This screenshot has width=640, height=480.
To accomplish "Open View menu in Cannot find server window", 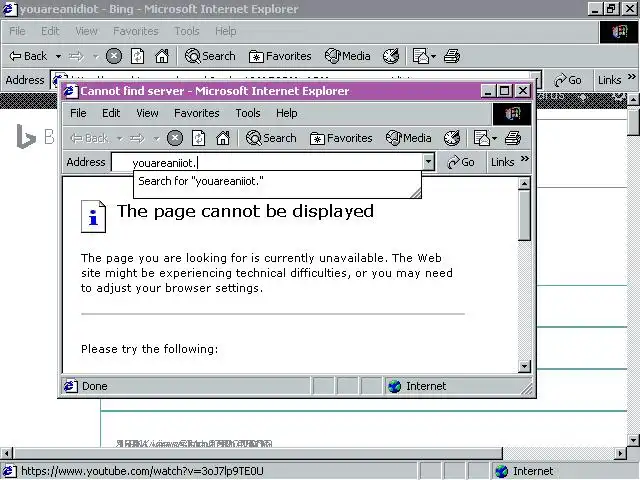I will tap(147, 113).
